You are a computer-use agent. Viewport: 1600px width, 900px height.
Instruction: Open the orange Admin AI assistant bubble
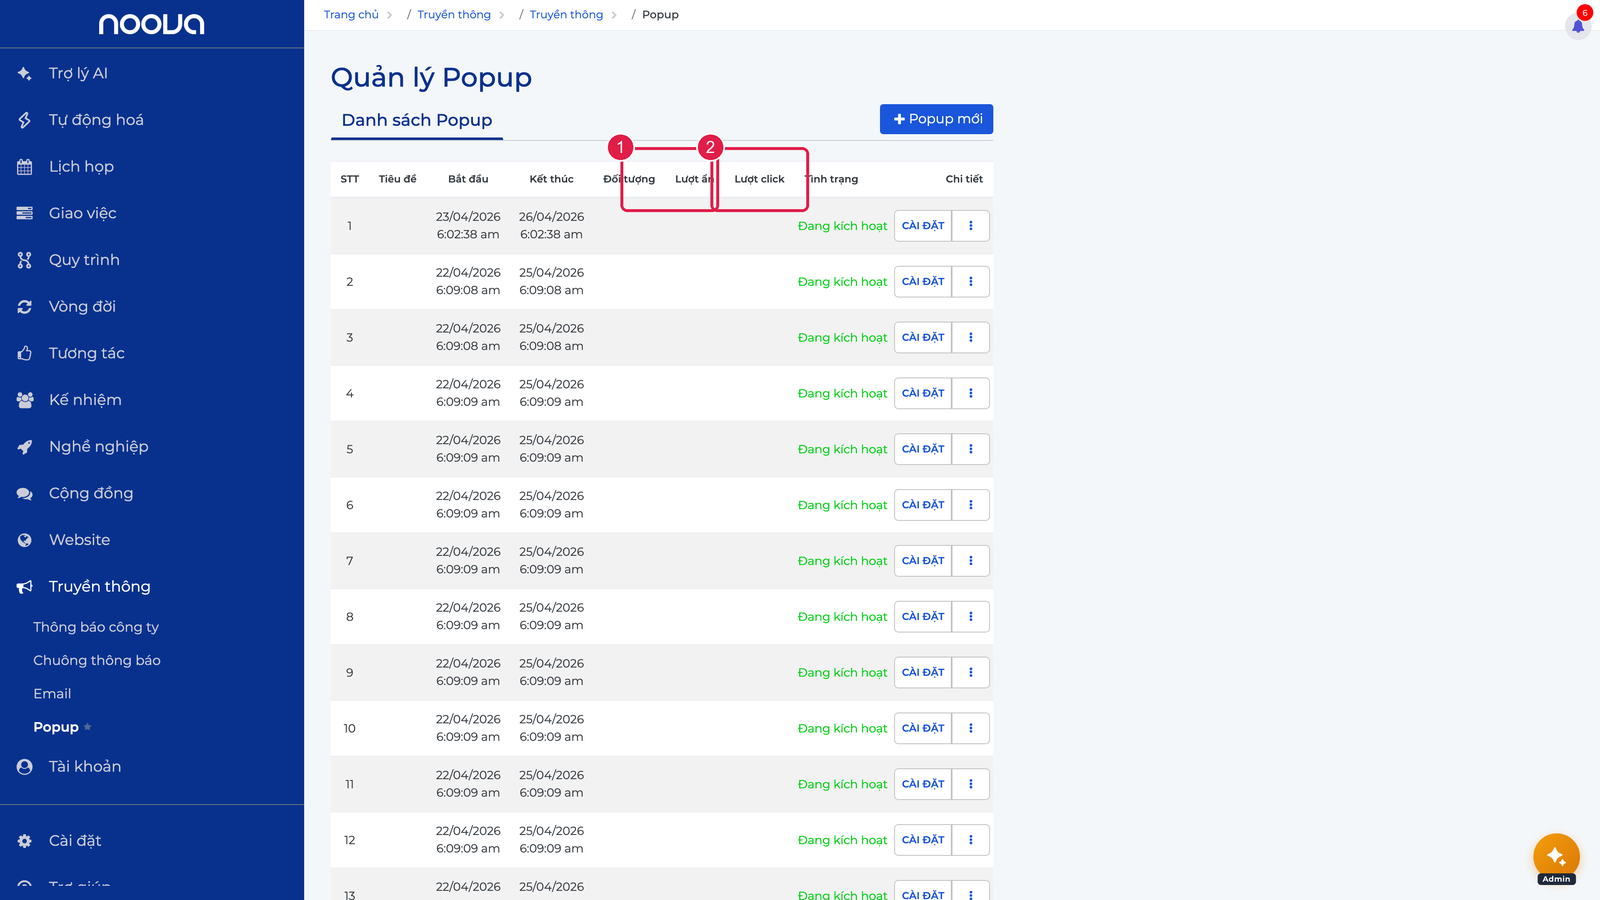pos(1556,857)
